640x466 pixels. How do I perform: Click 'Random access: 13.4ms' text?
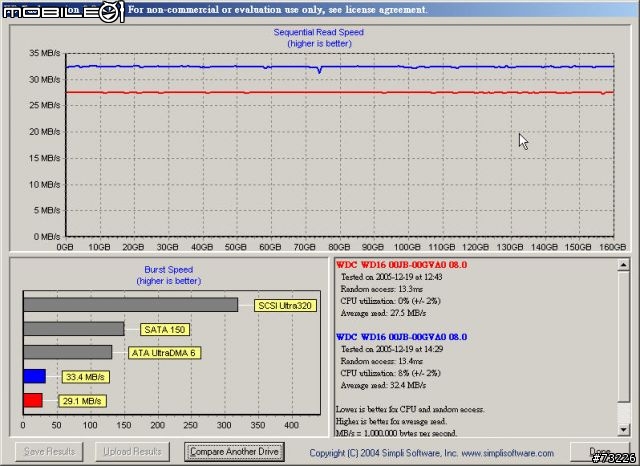[x=382, y=361]
